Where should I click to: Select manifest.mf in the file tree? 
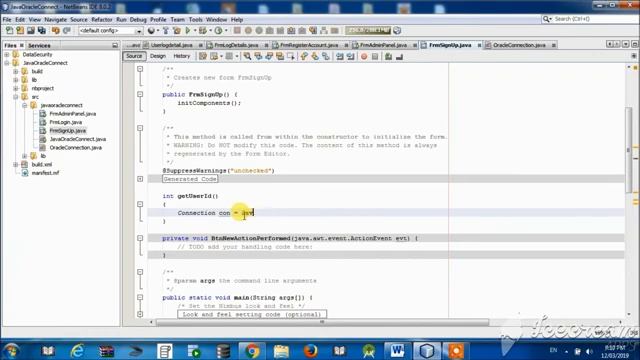click(x=45, y=173)
